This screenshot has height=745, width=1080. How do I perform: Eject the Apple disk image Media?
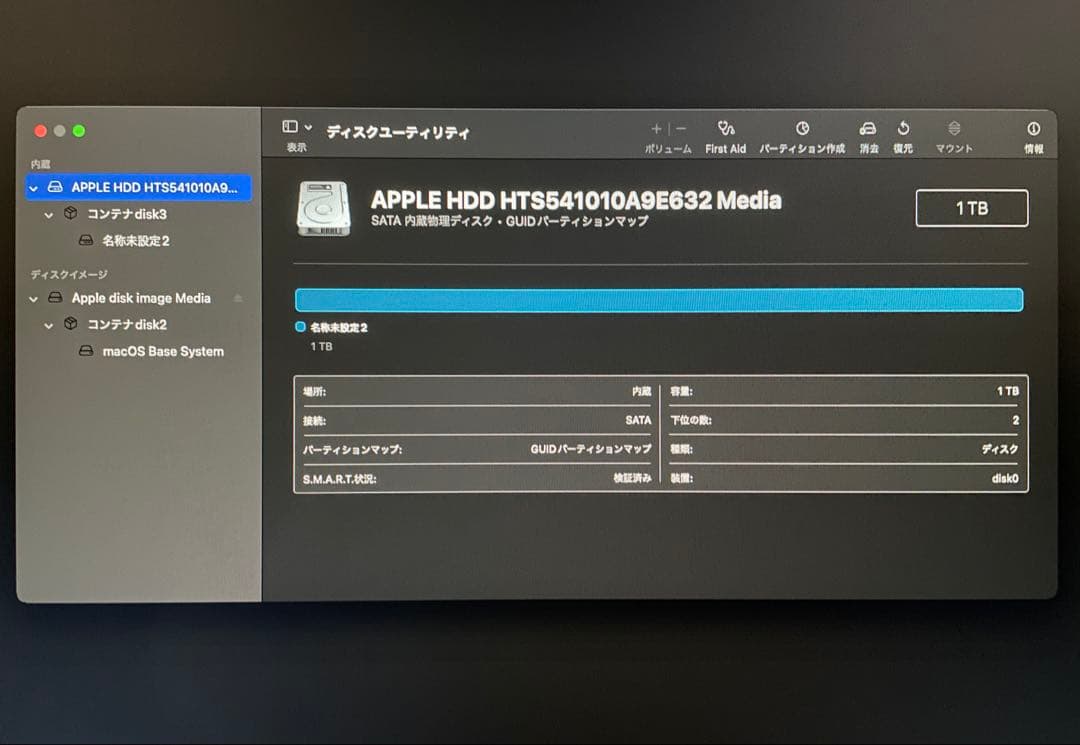point(239,297)
